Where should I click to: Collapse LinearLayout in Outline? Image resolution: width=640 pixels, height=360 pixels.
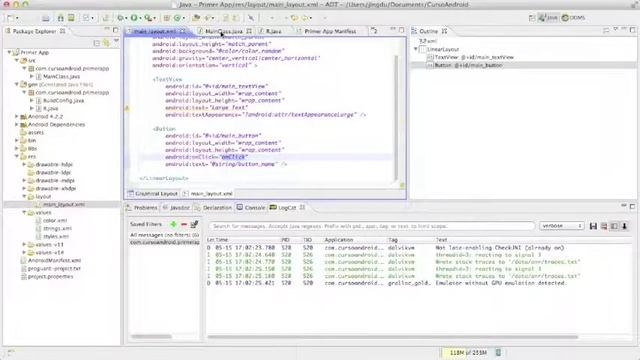[416, 49]
